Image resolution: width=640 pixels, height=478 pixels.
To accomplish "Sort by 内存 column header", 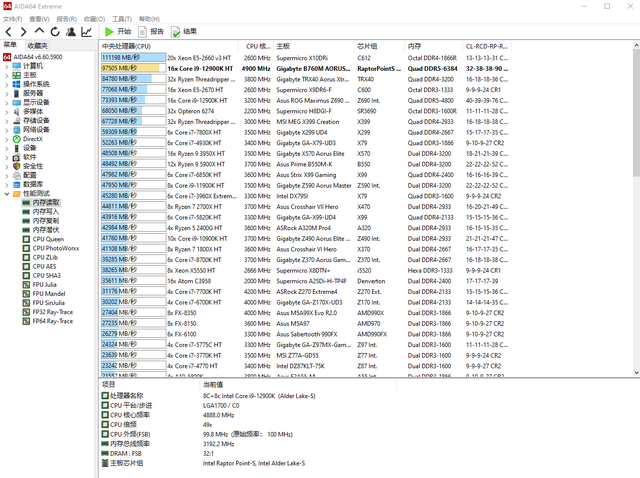I will click(433, 46).
